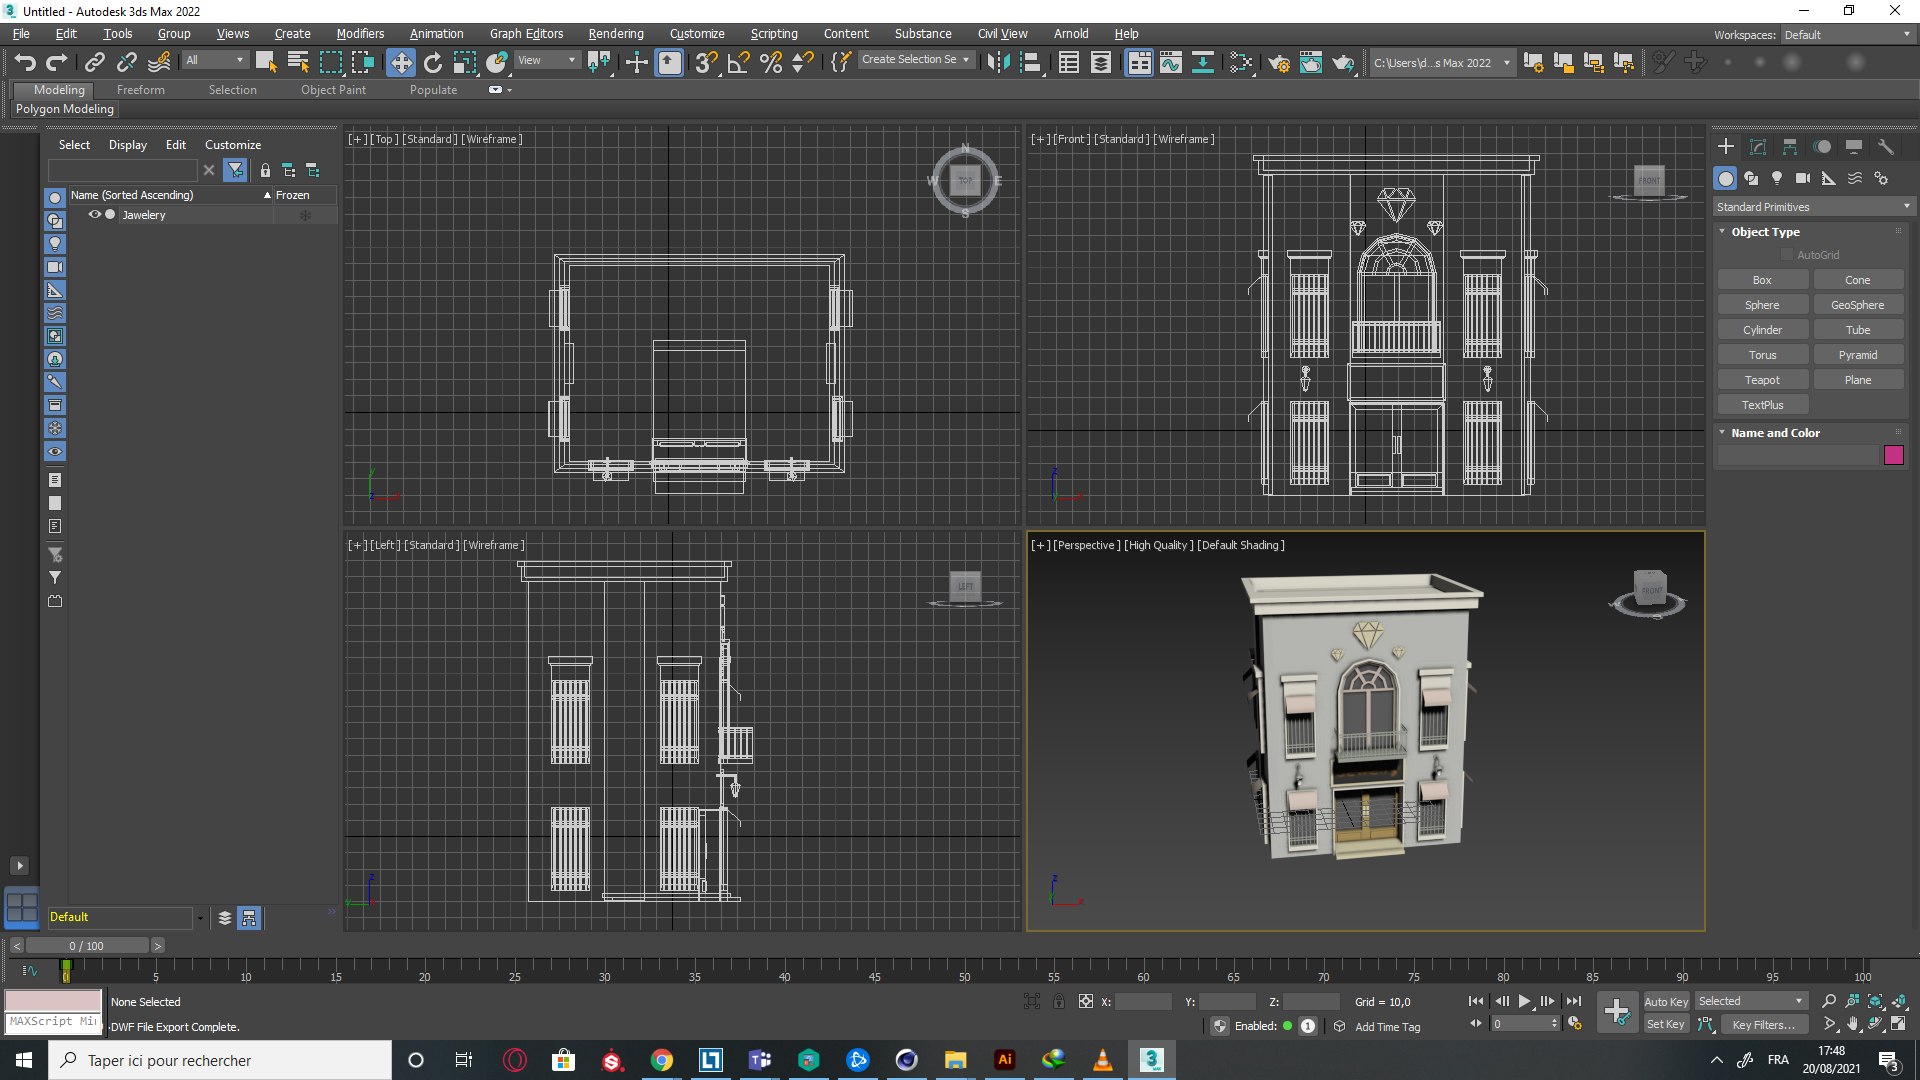Click the Unlink Selection icon
The height and width of the screenshot is (1080, 1920).
coord(126,62)
